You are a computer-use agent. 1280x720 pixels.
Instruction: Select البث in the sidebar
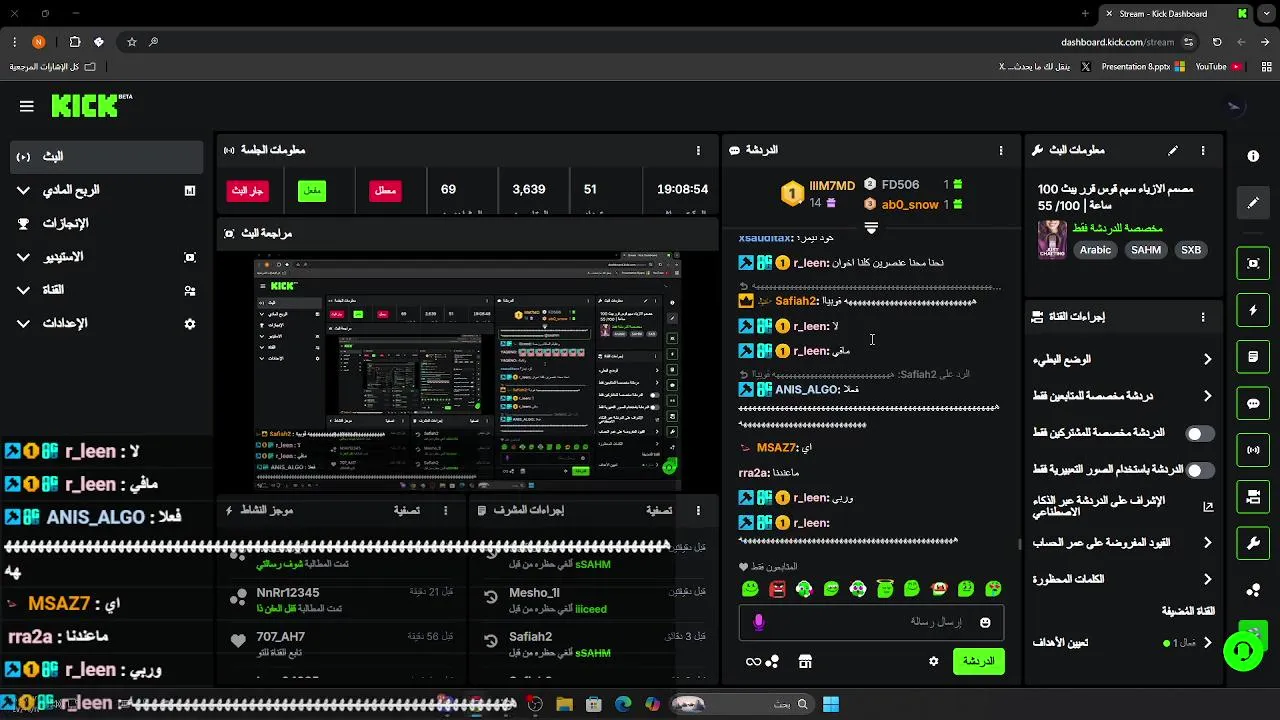click(x=106, y=157)
